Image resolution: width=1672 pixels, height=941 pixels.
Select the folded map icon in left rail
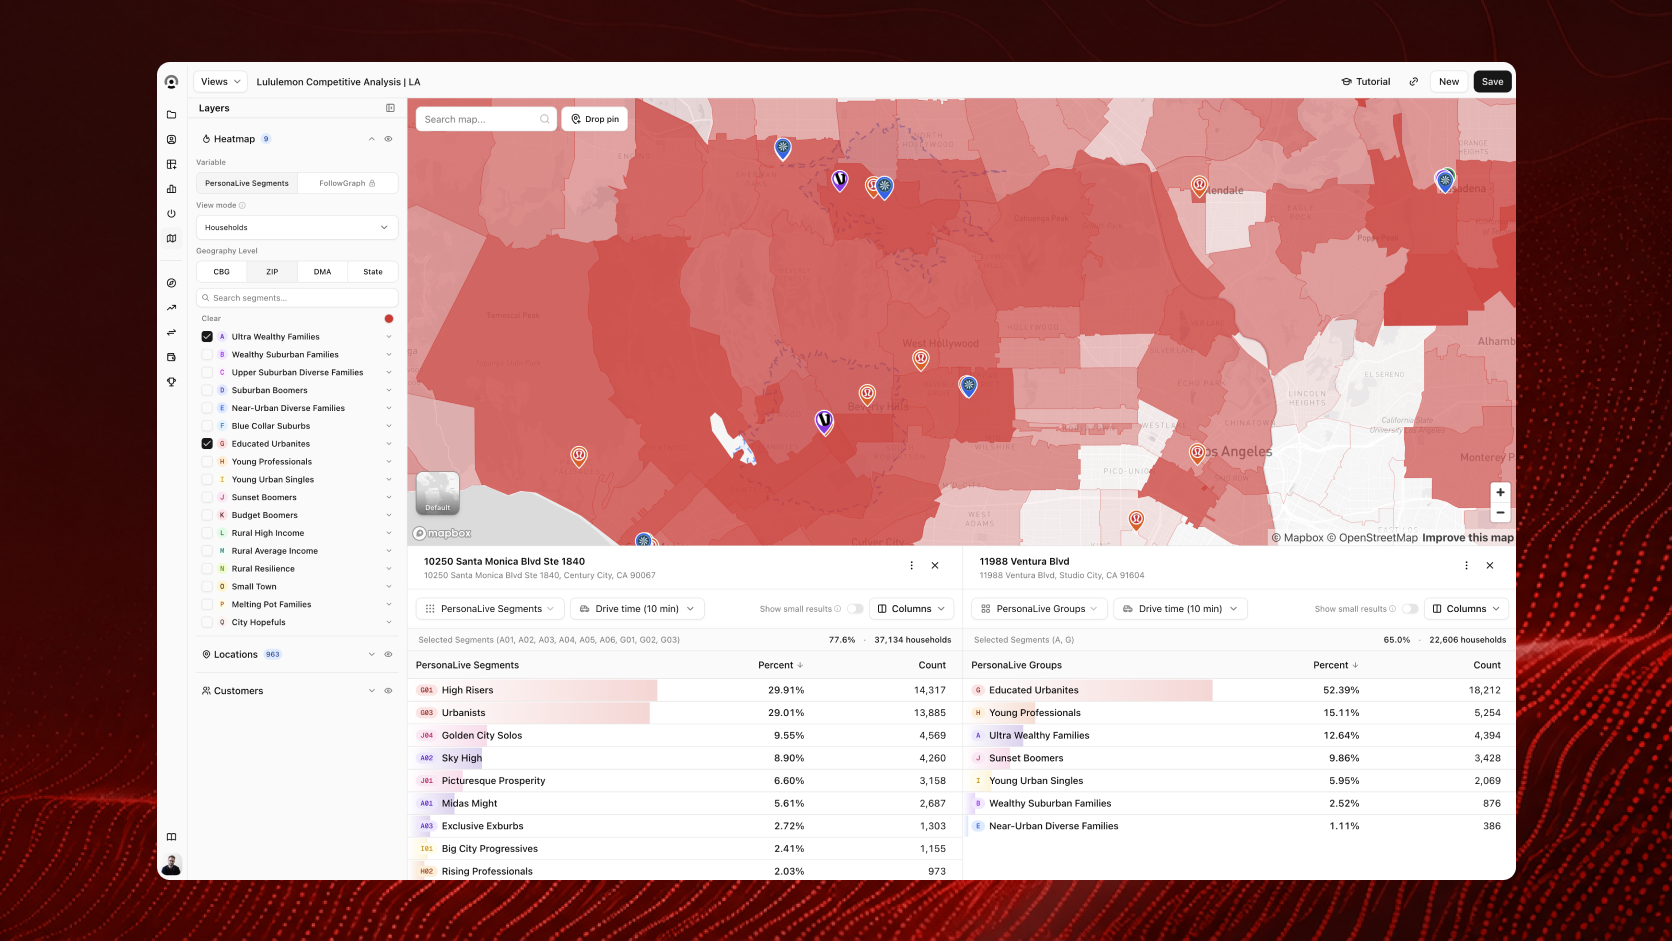(x=171, y=238)
